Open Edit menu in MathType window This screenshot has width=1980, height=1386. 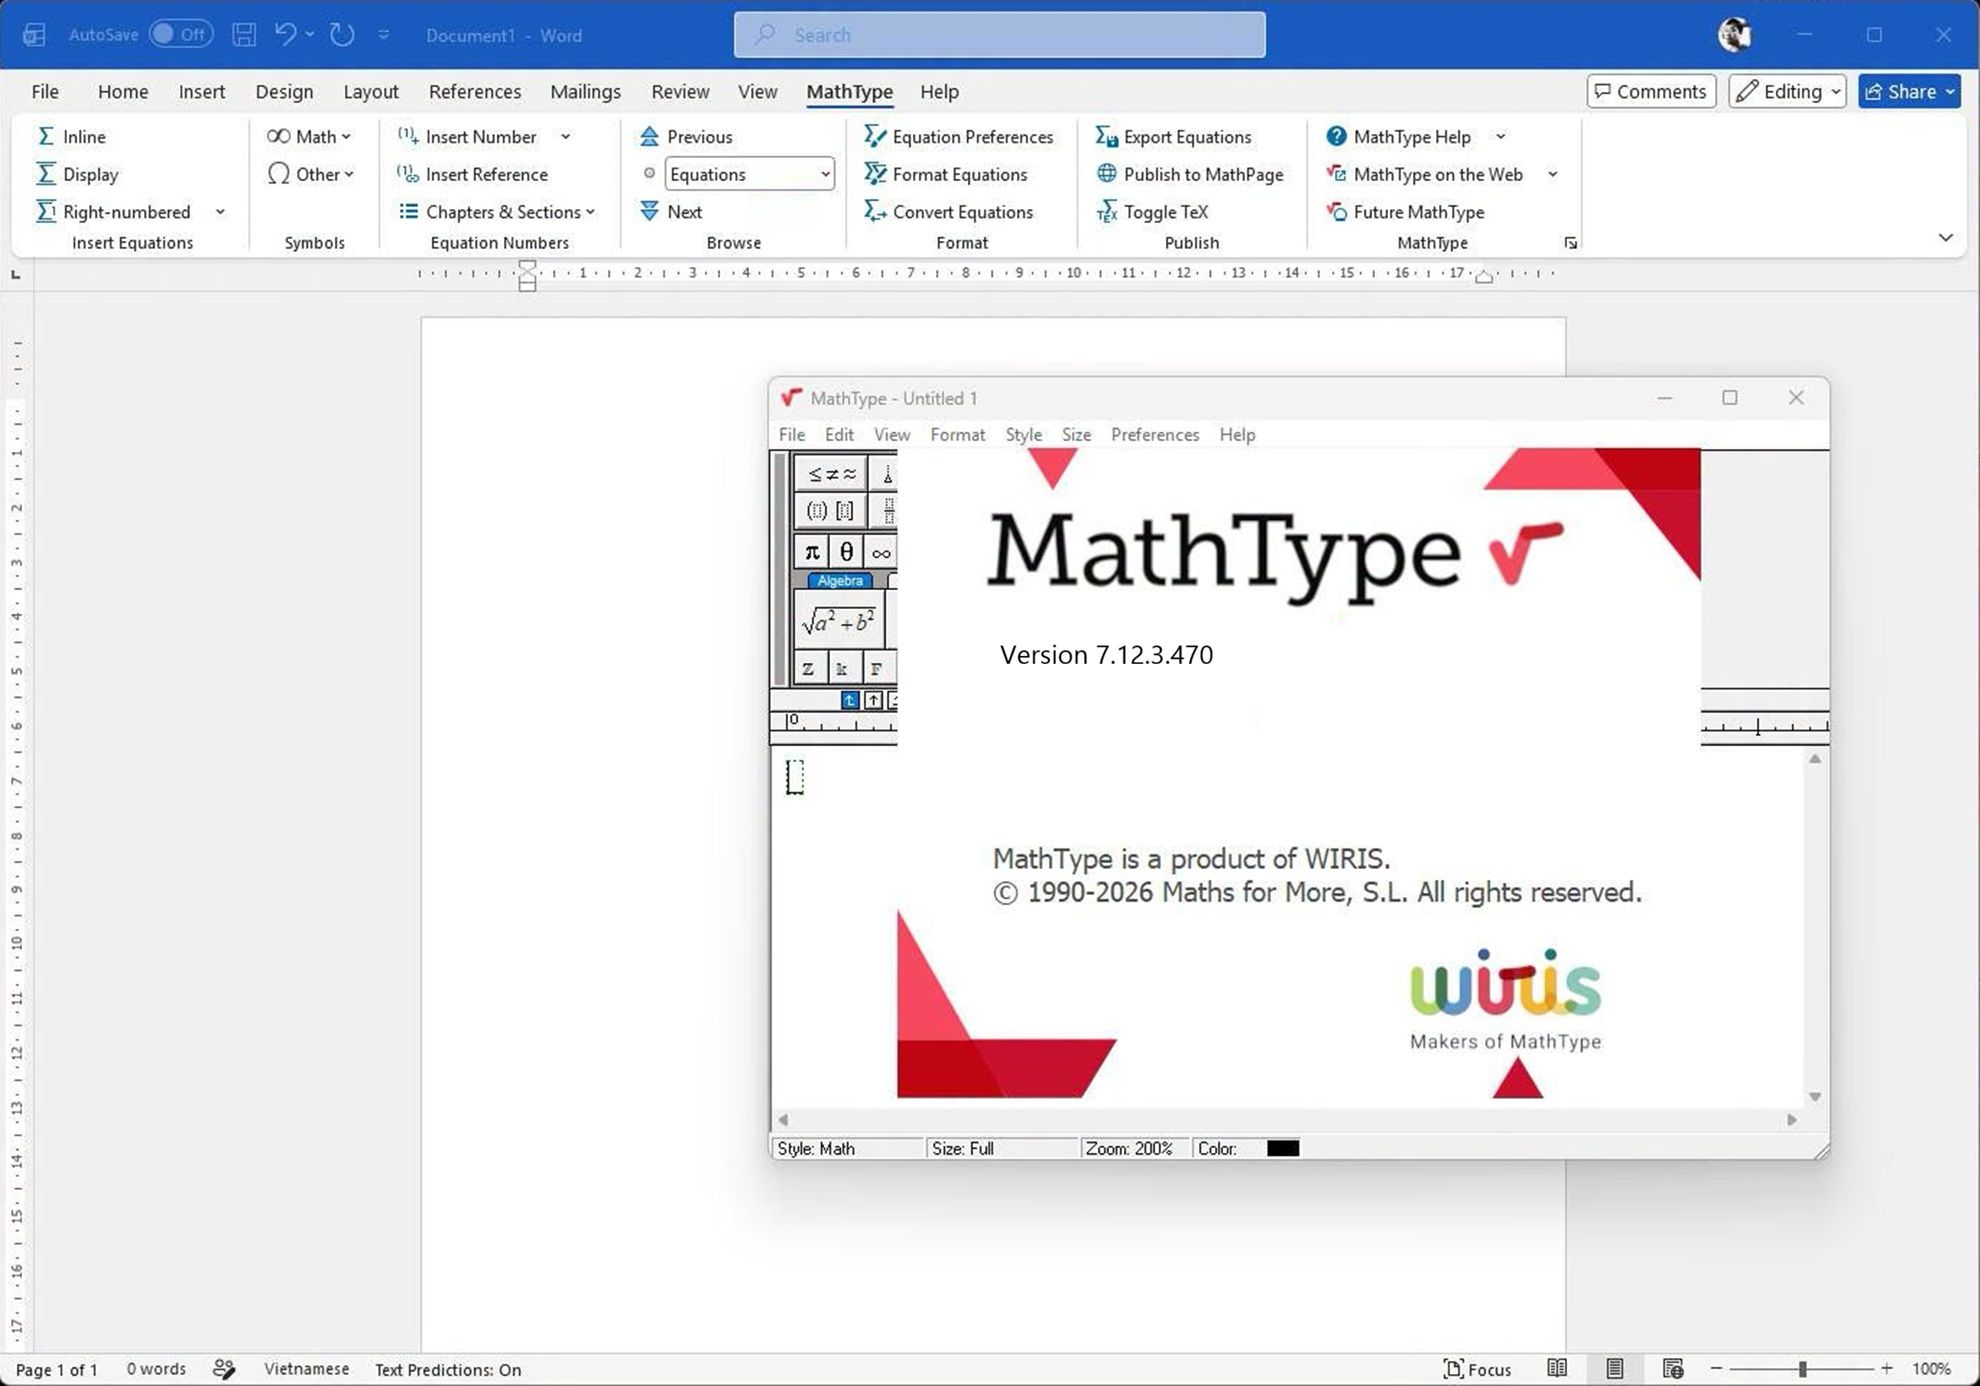coord(839,434)
